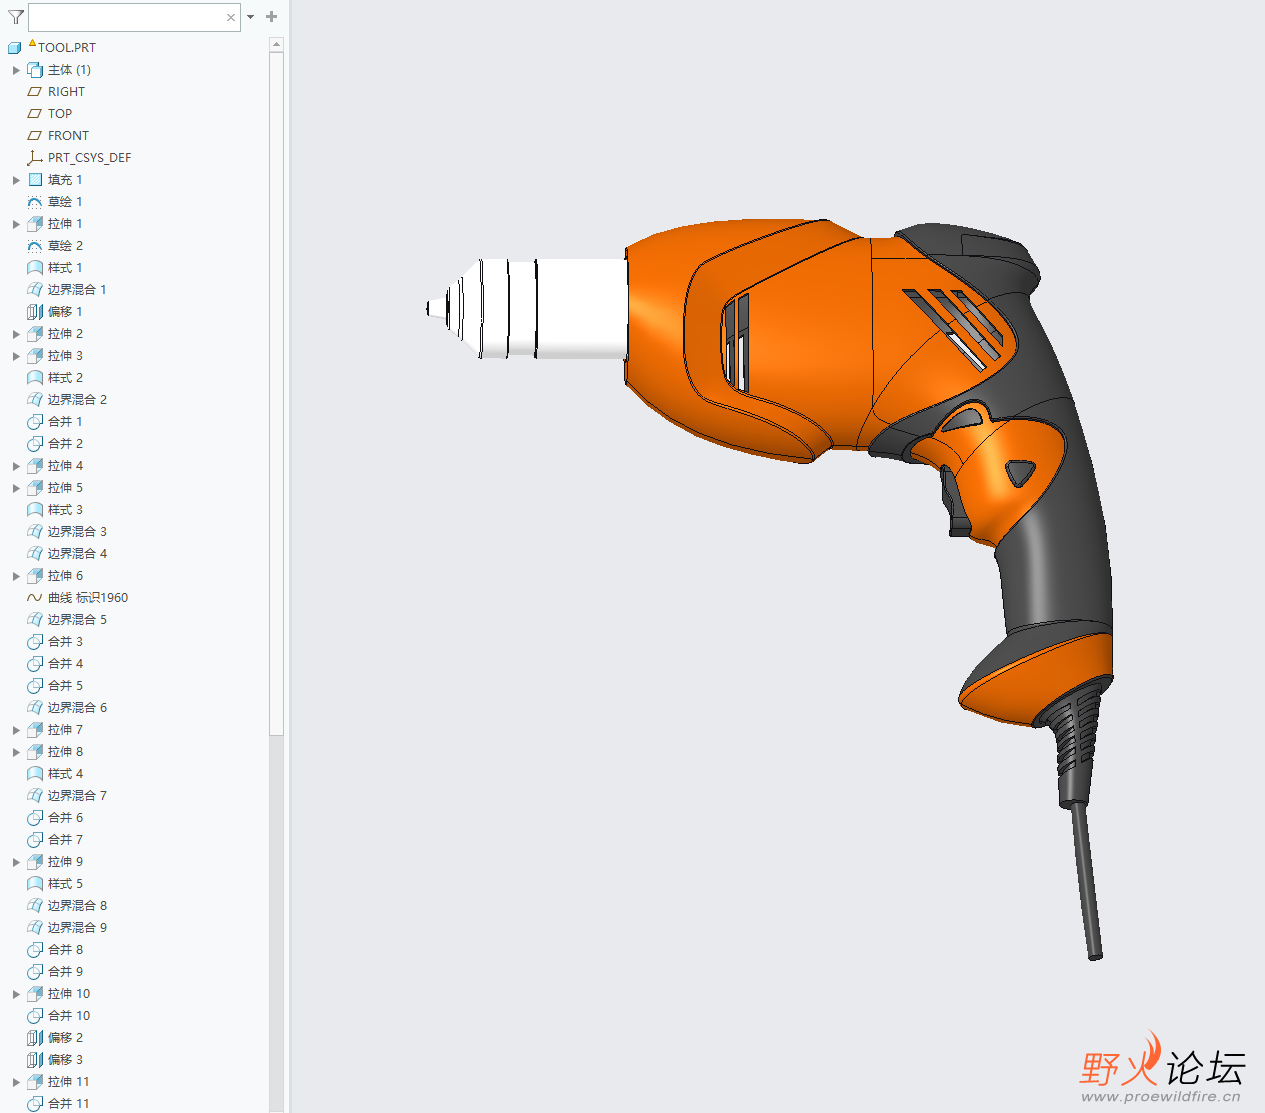Expand the 拉伸 1 feature
The image size is (1265, 1113).
(16, 224)
